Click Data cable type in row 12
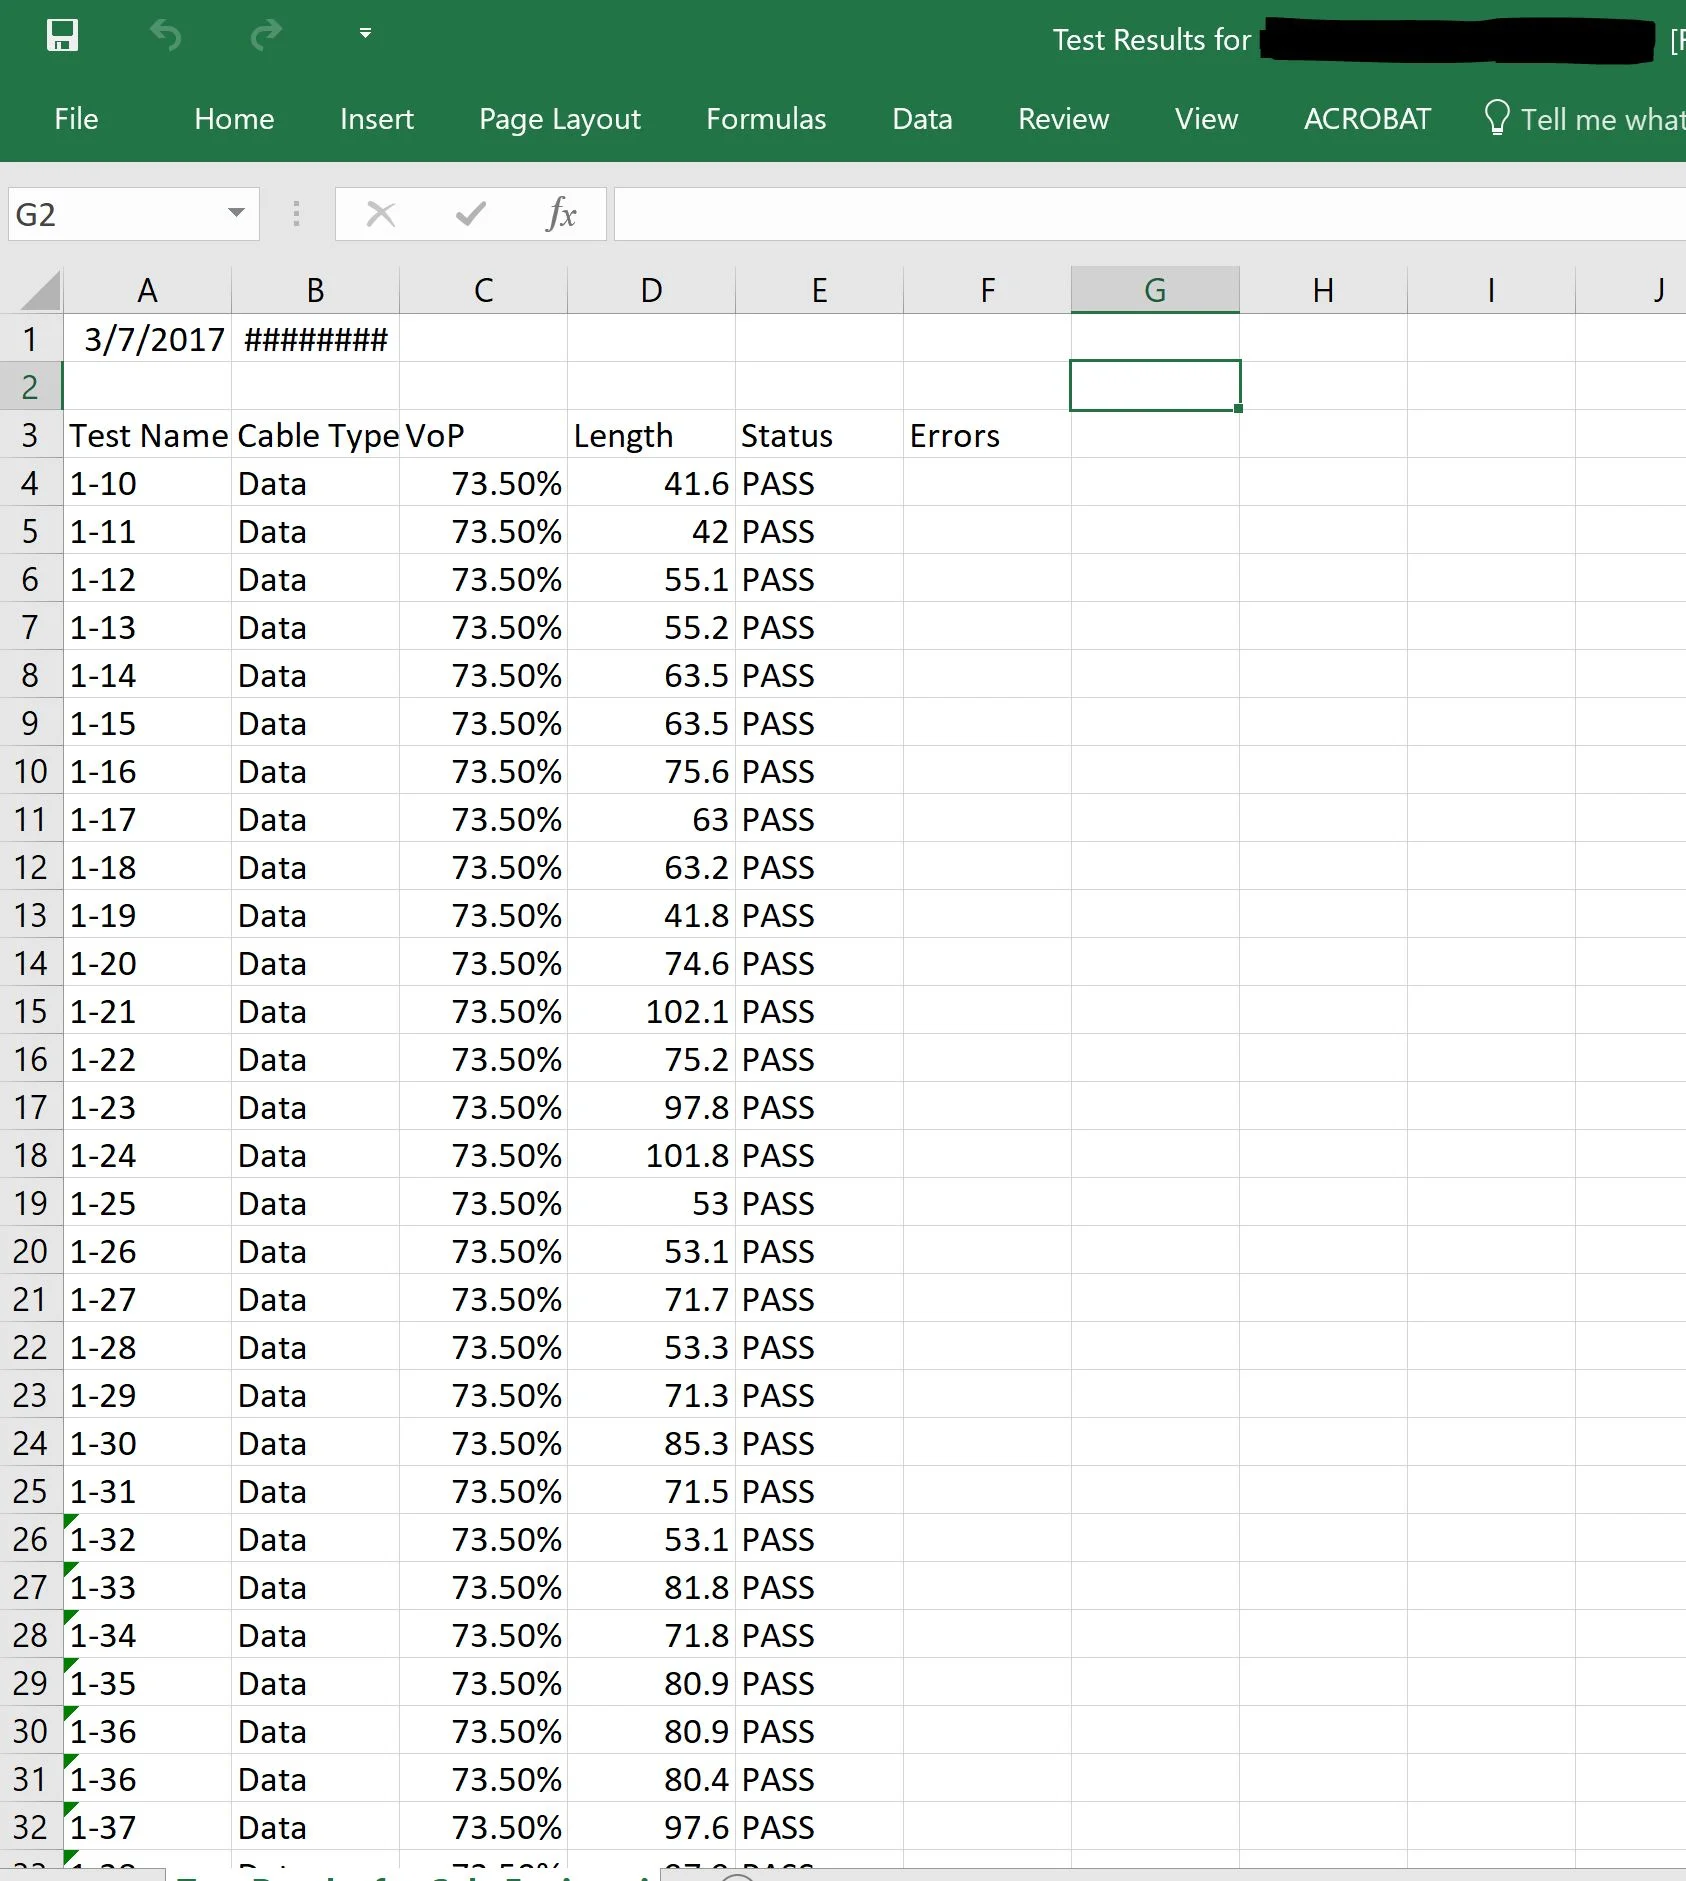The height and width of the screenshot is (1881, 1686). (315, 867)
